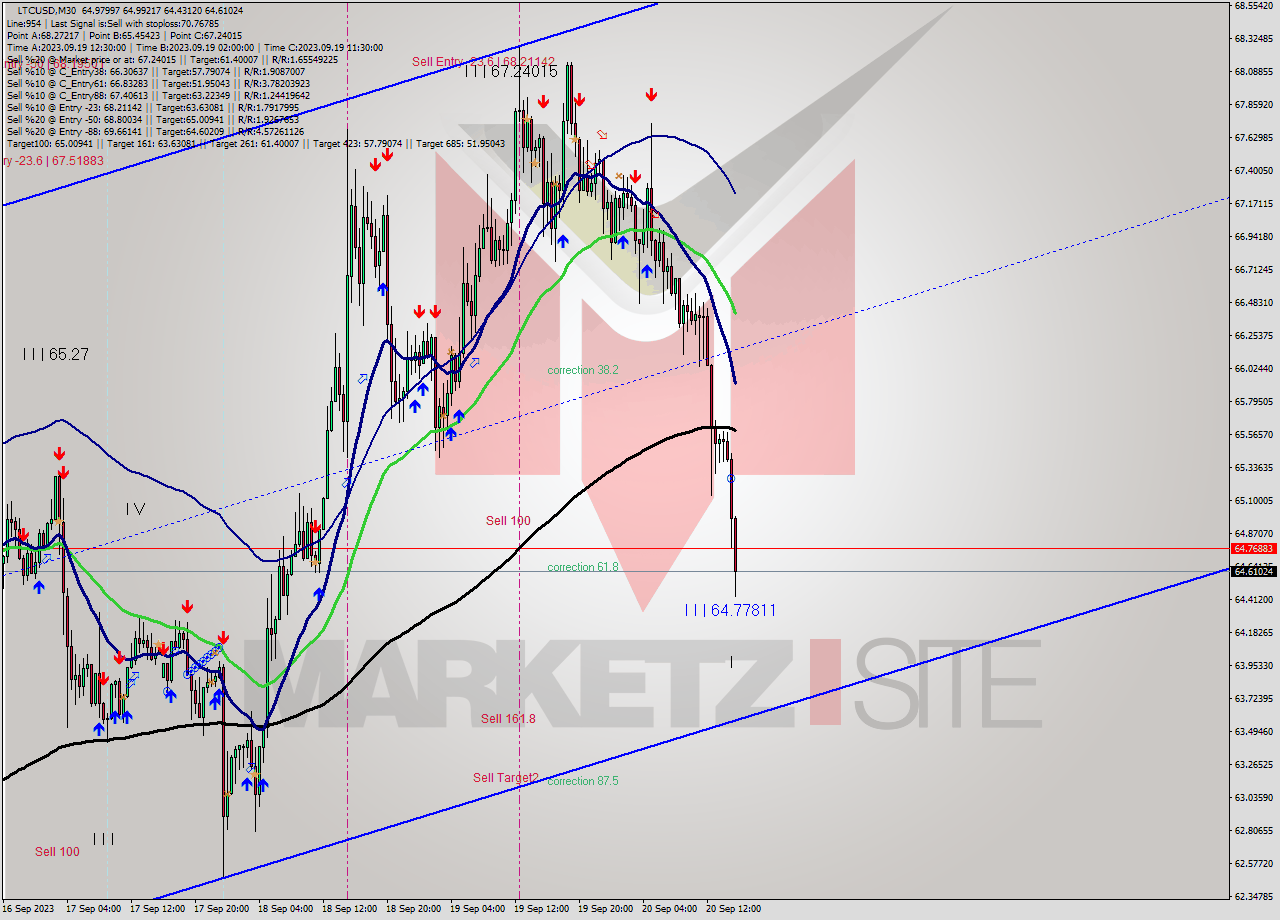1280x920 pixels.
Task: Click the 'Target100: 65.00941' targets line
Action: 255,144
